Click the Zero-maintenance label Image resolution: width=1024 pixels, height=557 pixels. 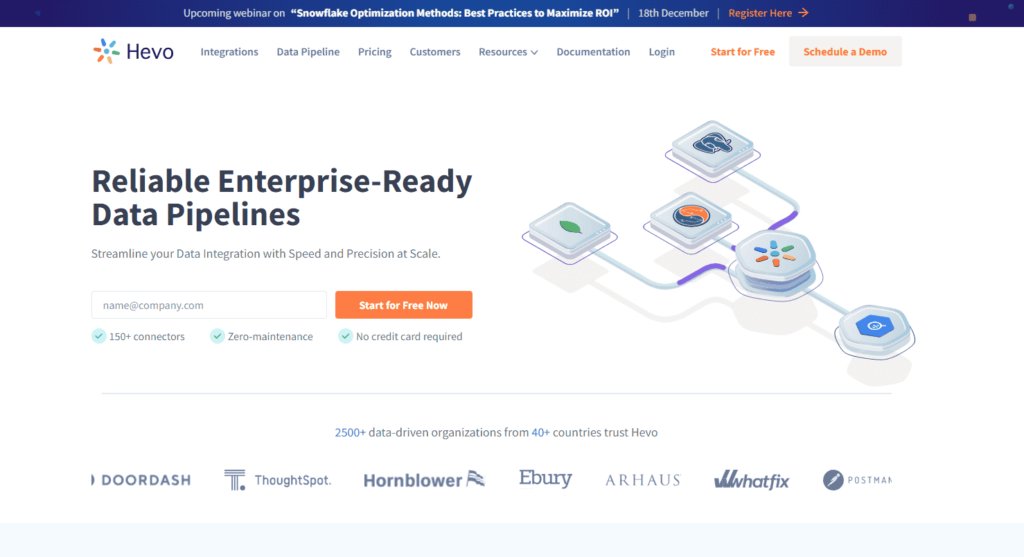(270, 336)
